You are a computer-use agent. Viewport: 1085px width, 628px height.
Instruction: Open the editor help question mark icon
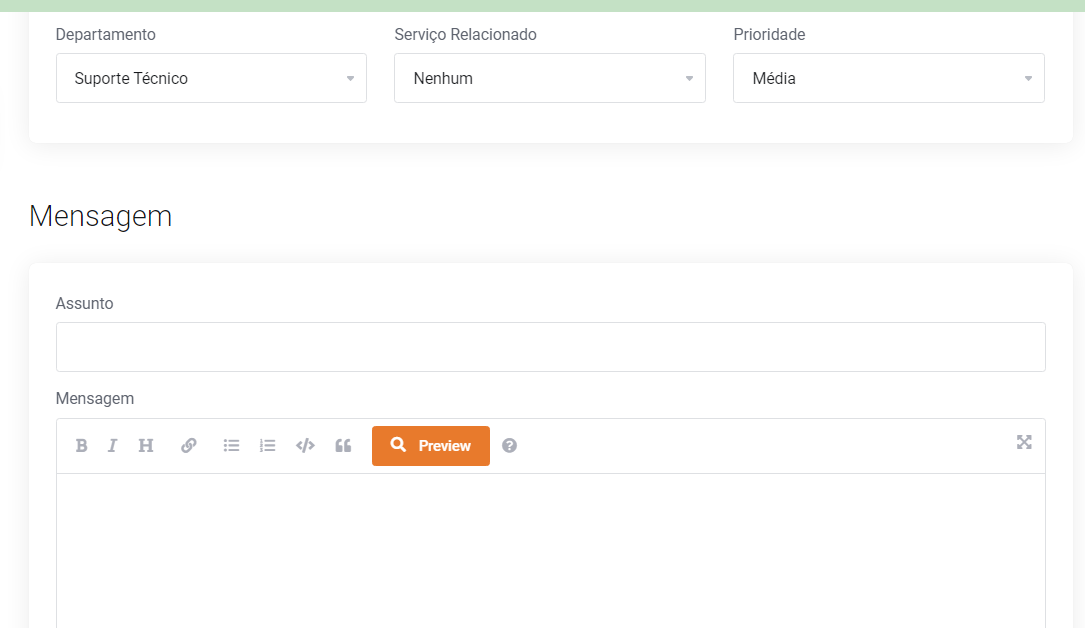(509, 446)
